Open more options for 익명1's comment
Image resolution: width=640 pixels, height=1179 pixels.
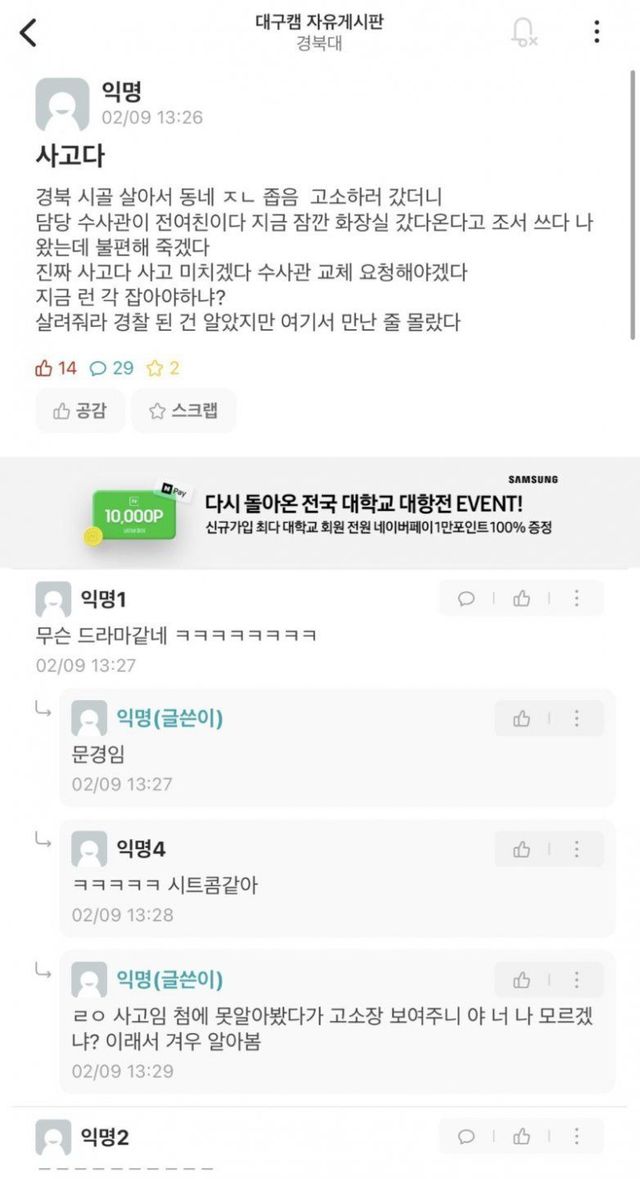tap(576, 599)
